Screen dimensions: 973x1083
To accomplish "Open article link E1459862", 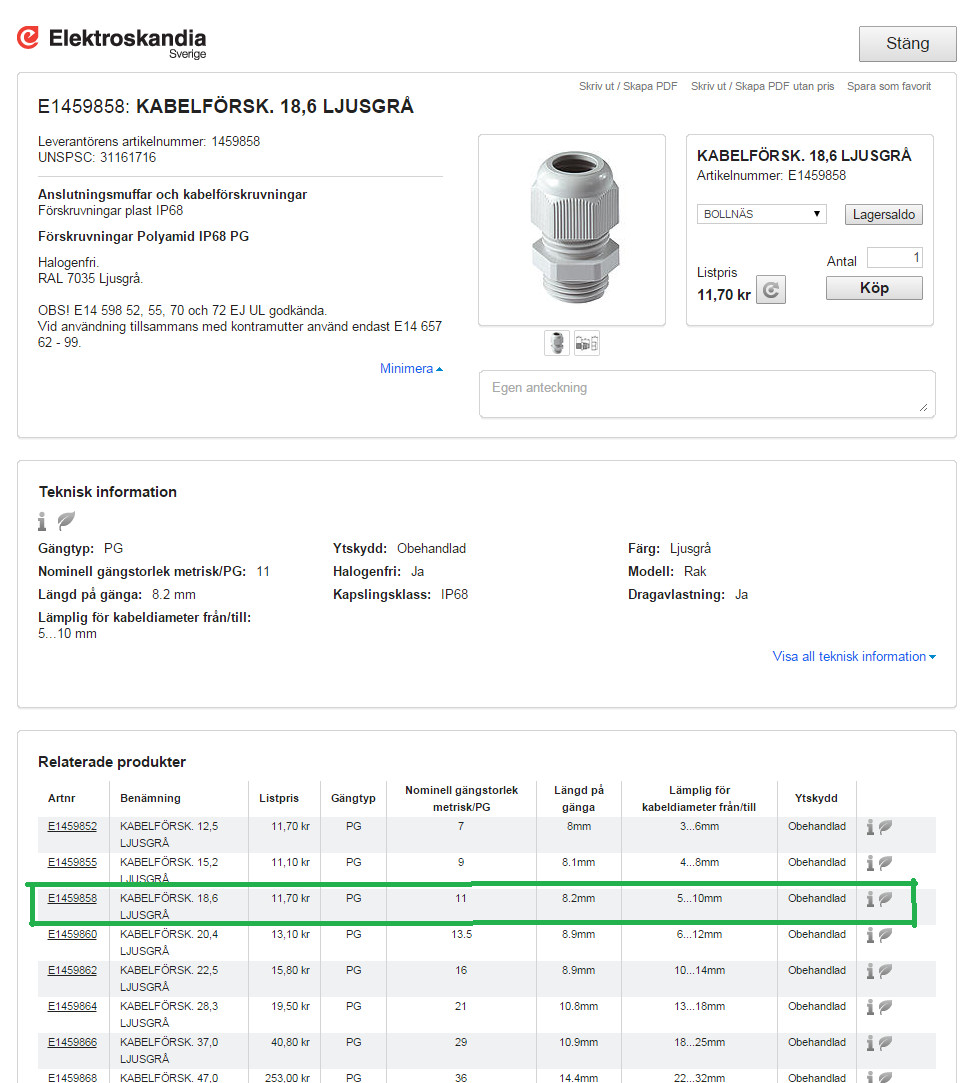I will point(72,971).
